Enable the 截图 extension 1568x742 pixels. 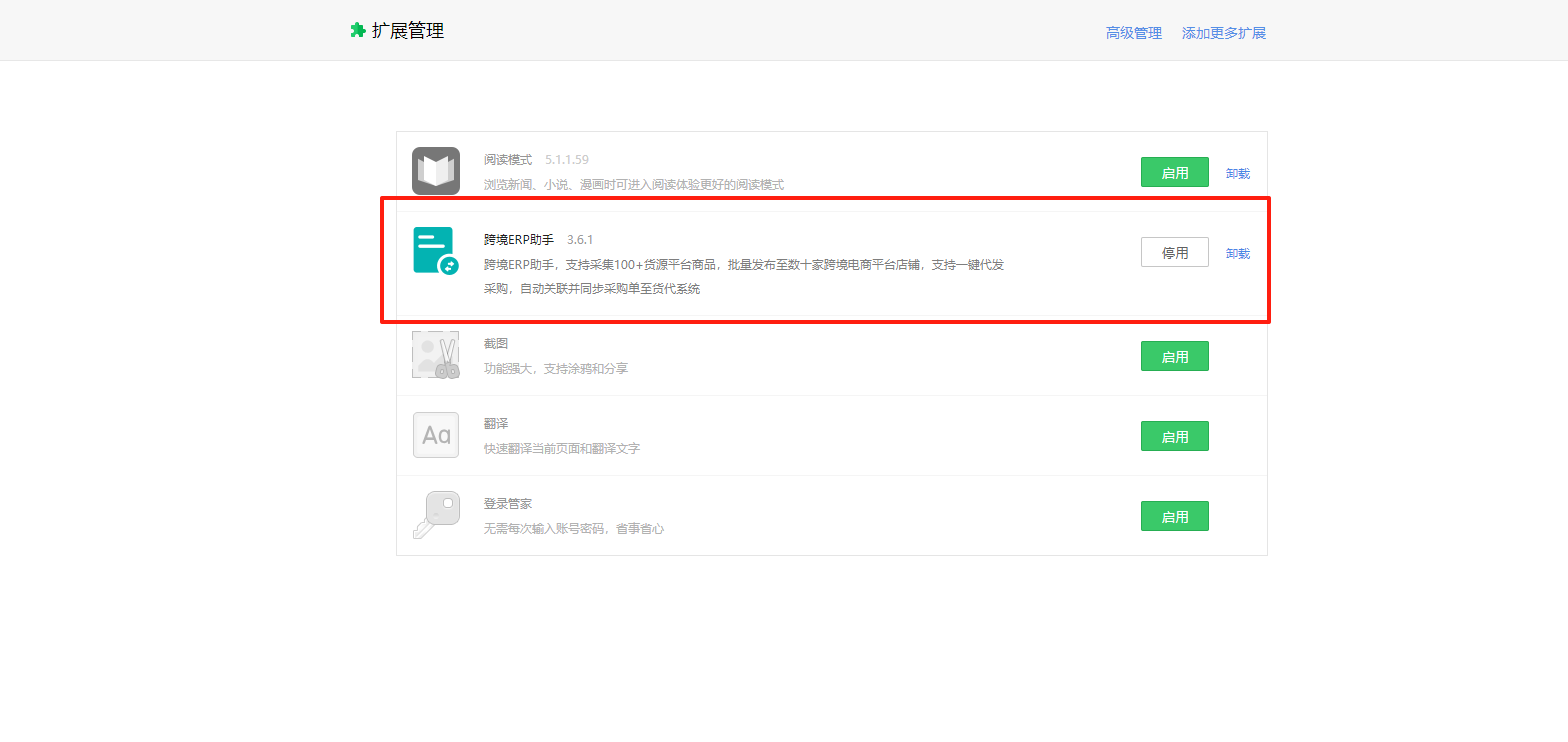point(1175,356)
